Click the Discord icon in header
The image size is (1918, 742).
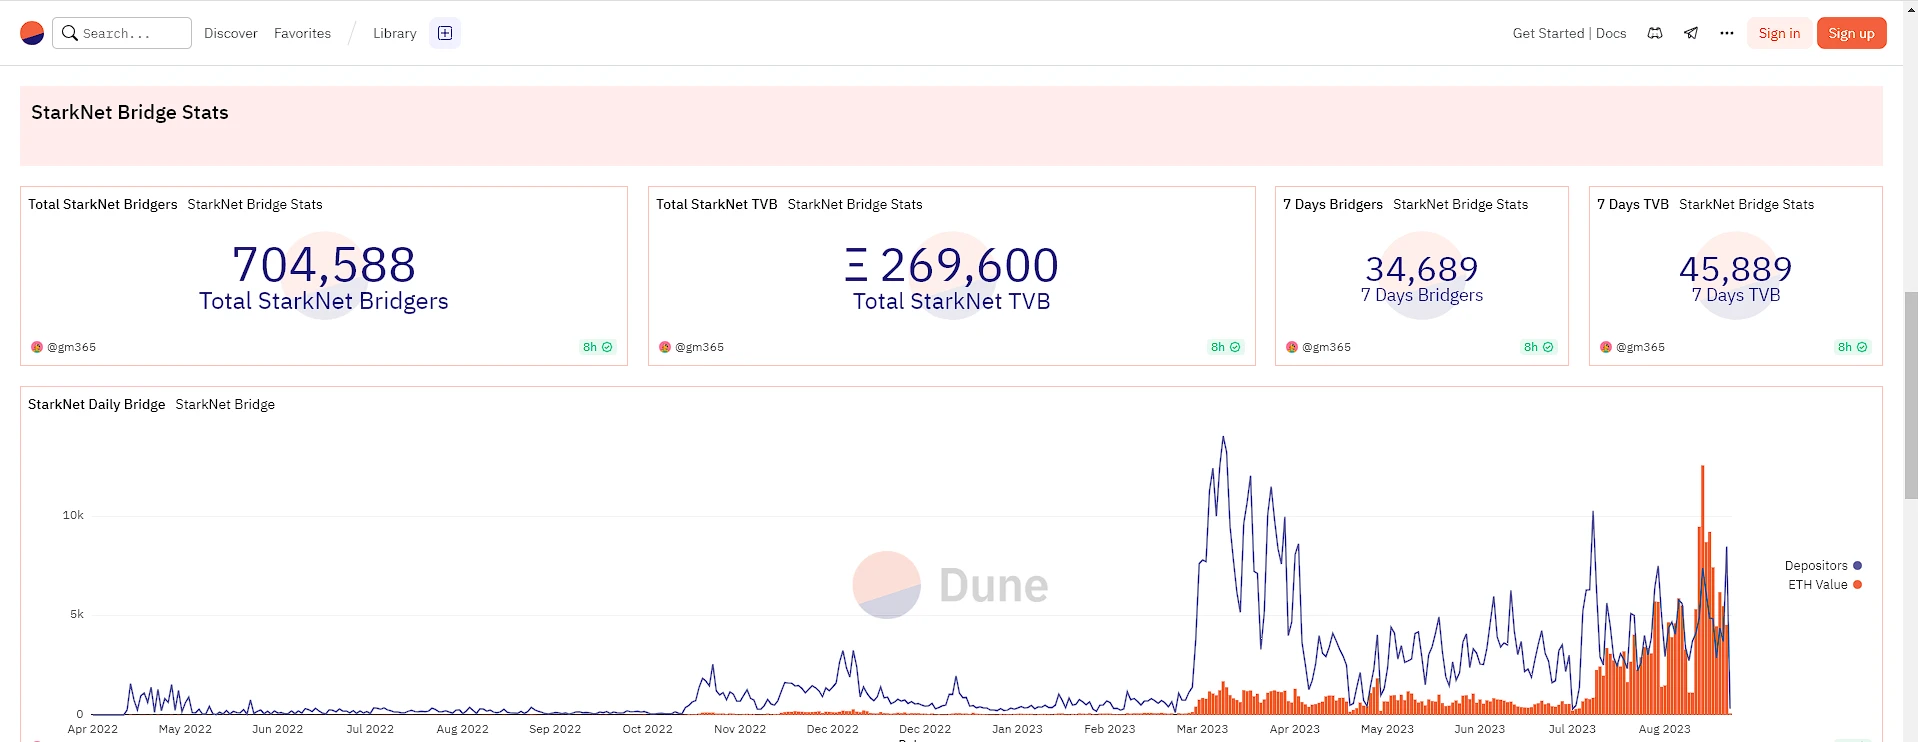point(1655,33)
